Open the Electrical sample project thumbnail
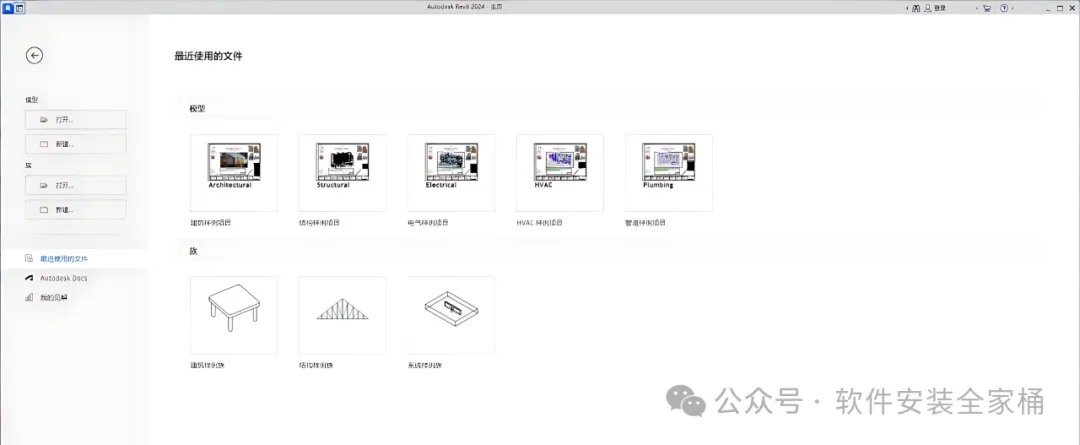Viewport: 1080px width, 445px height. pyautogui.click(x=451, y=173)
